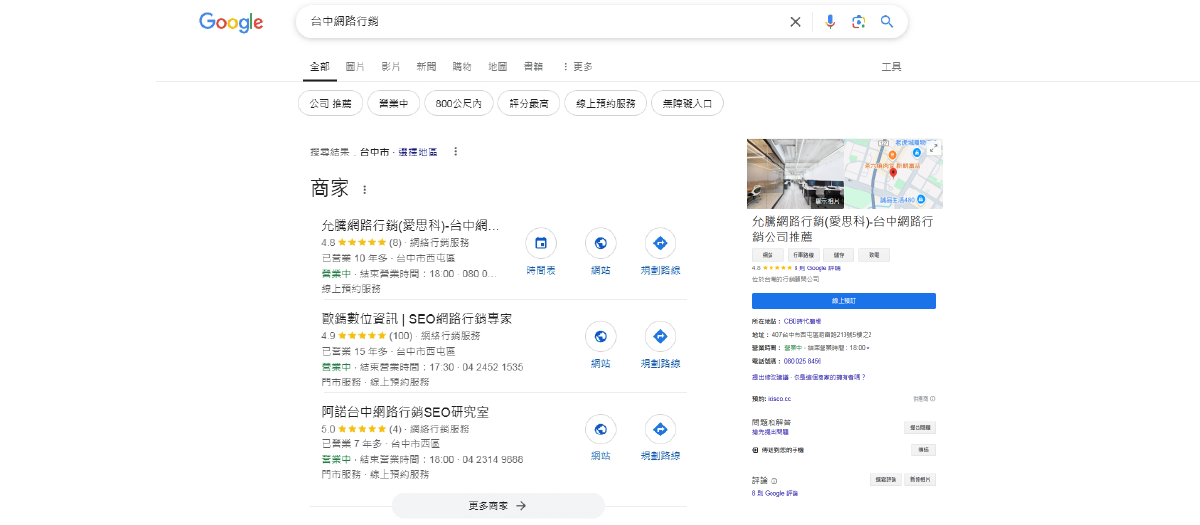Click the 更多商家 button

click(x=497, y=506)
